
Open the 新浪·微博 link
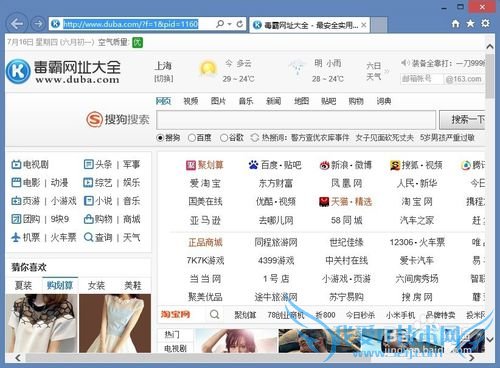tap(345, 165)
